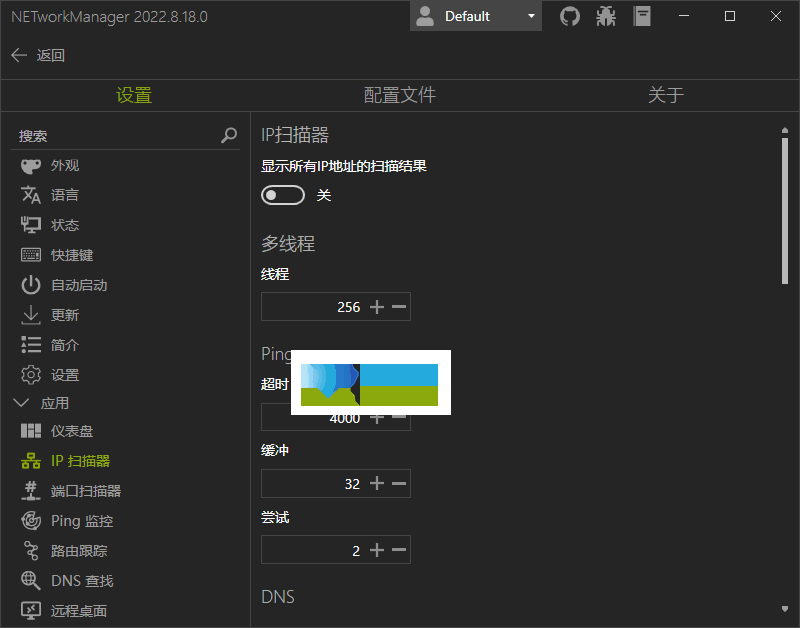Click the Ping 监控 radar icon
This screenshot has width=800, height=628.
click(31, 521)
